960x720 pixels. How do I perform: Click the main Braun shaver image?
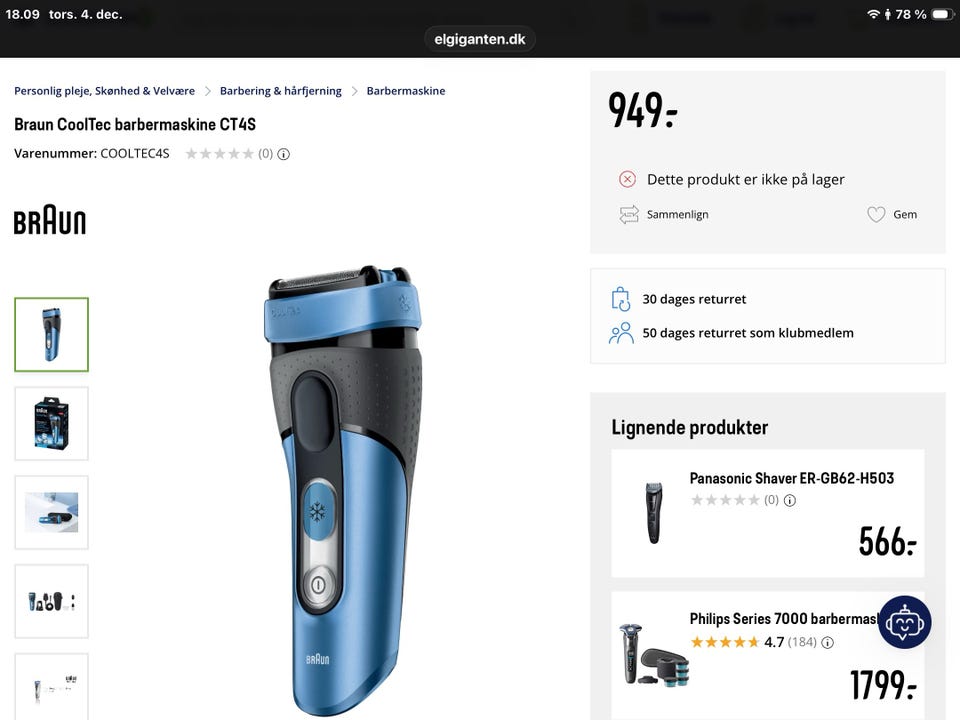343,490
